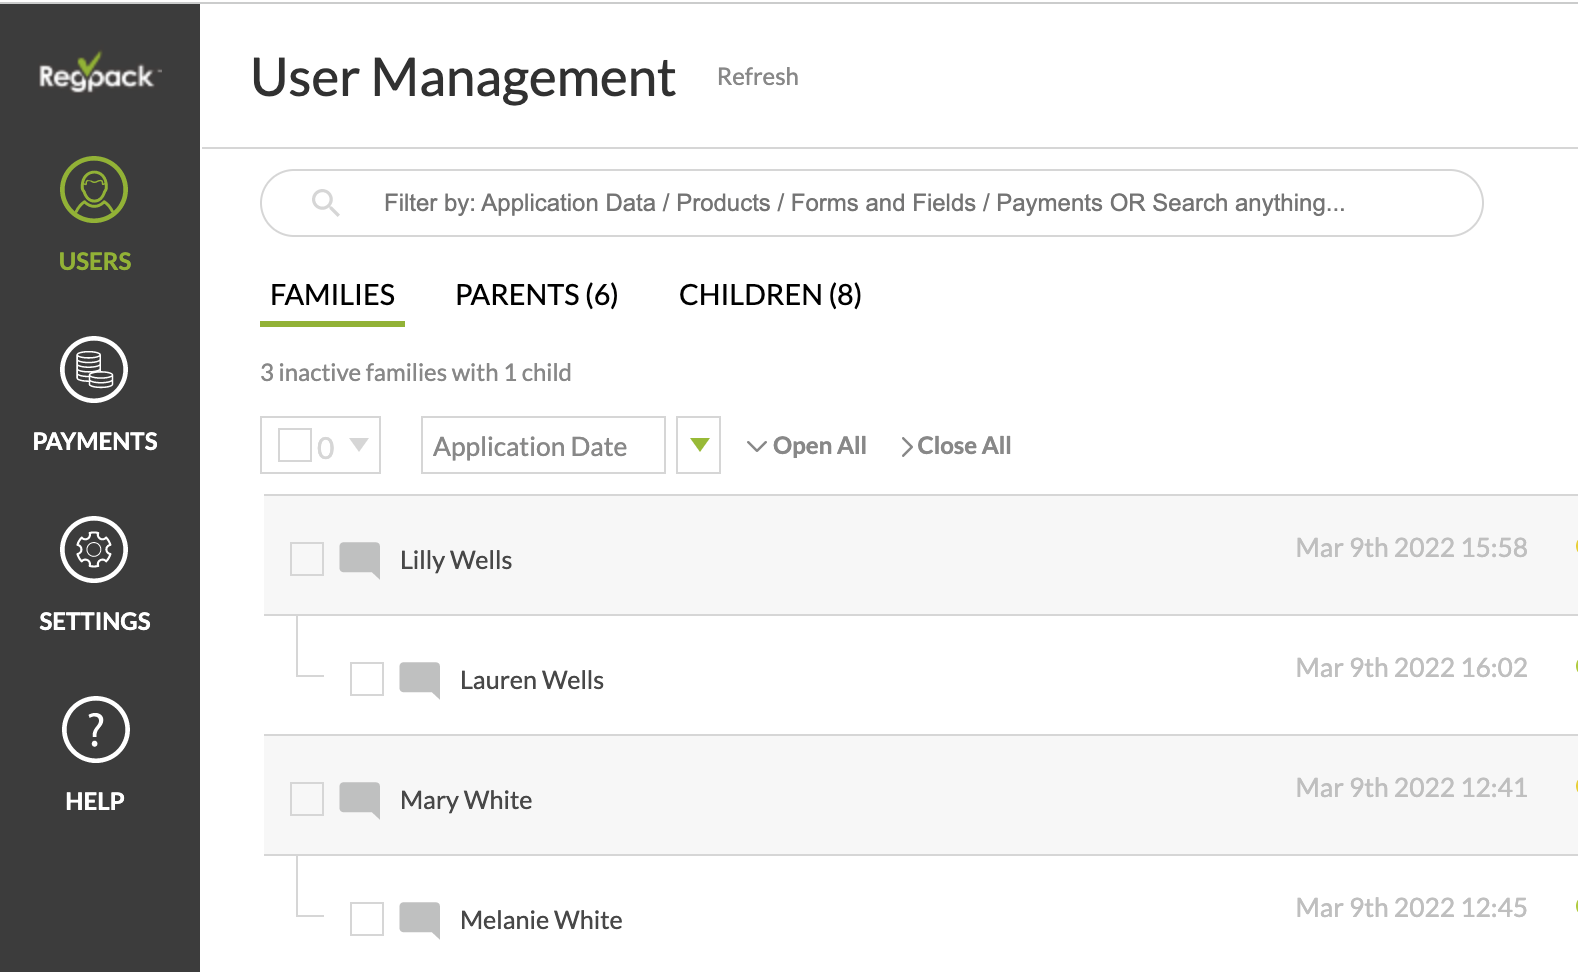Screen dimensions: 1578x972
Task: Select PAYMENTS label in sidebar
Action: 95,441
